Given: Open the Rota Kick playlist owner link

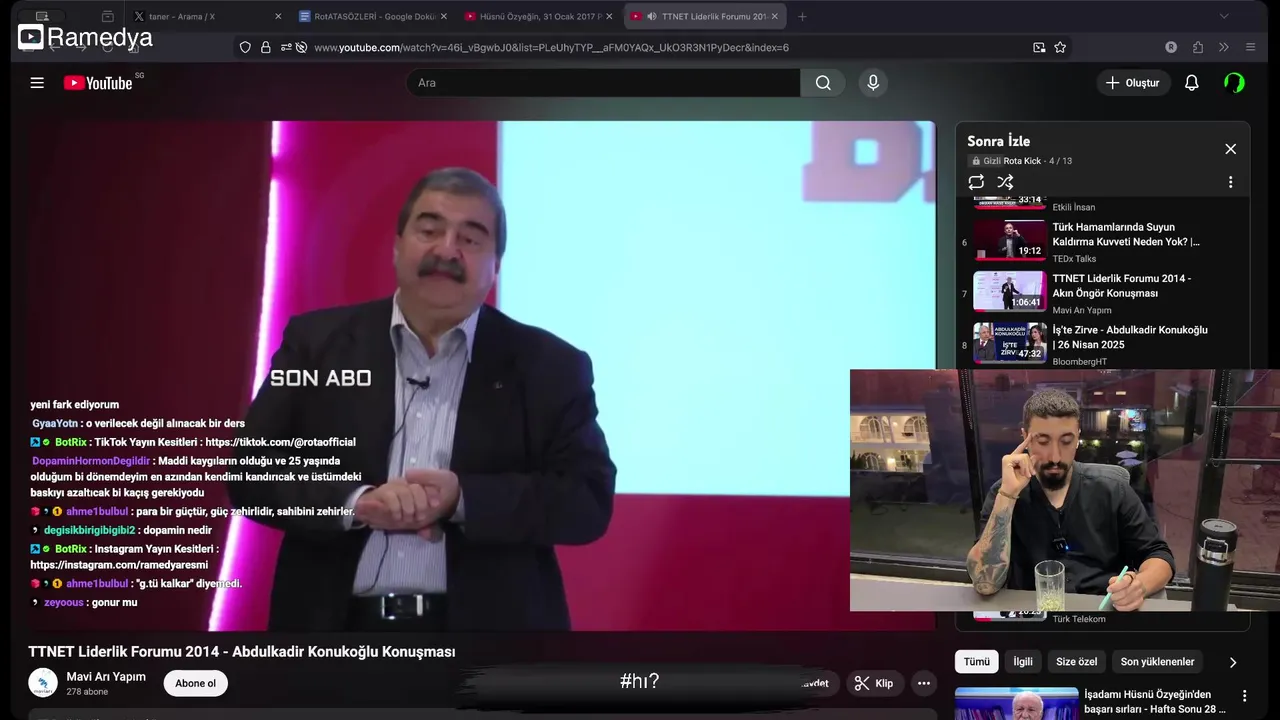Looking at the screenshot, I should tap(1022, 161).
